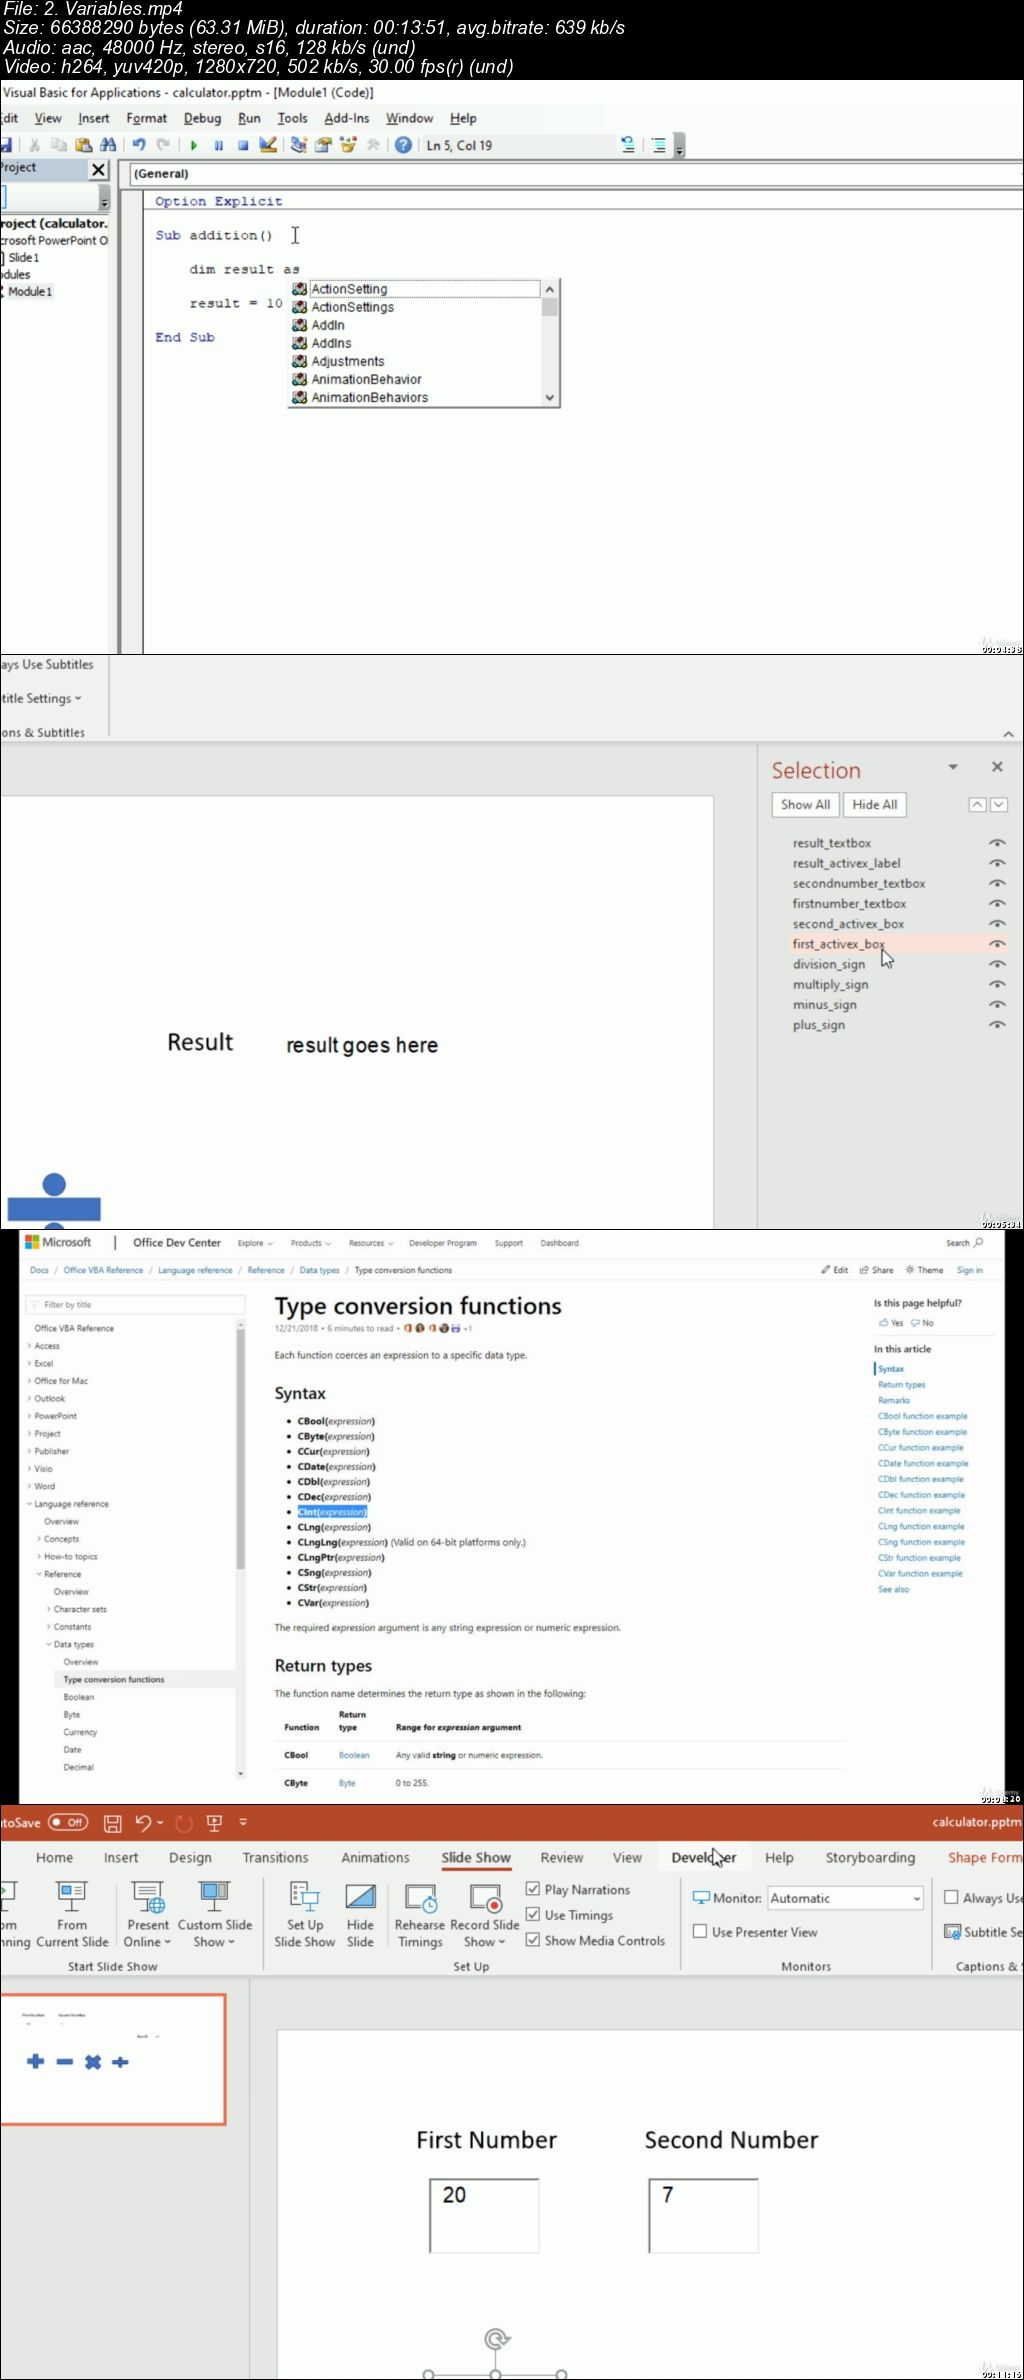This screenshot has width=1024, height=2380.
Task: Open Custom Slide Show option
Action: [x=214, y=1915]
